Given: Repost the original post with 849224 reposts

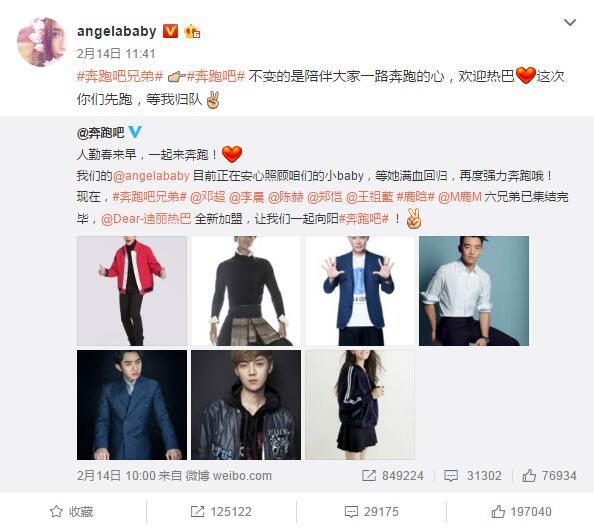Looking at the screenshot, I should pos(392,475).
